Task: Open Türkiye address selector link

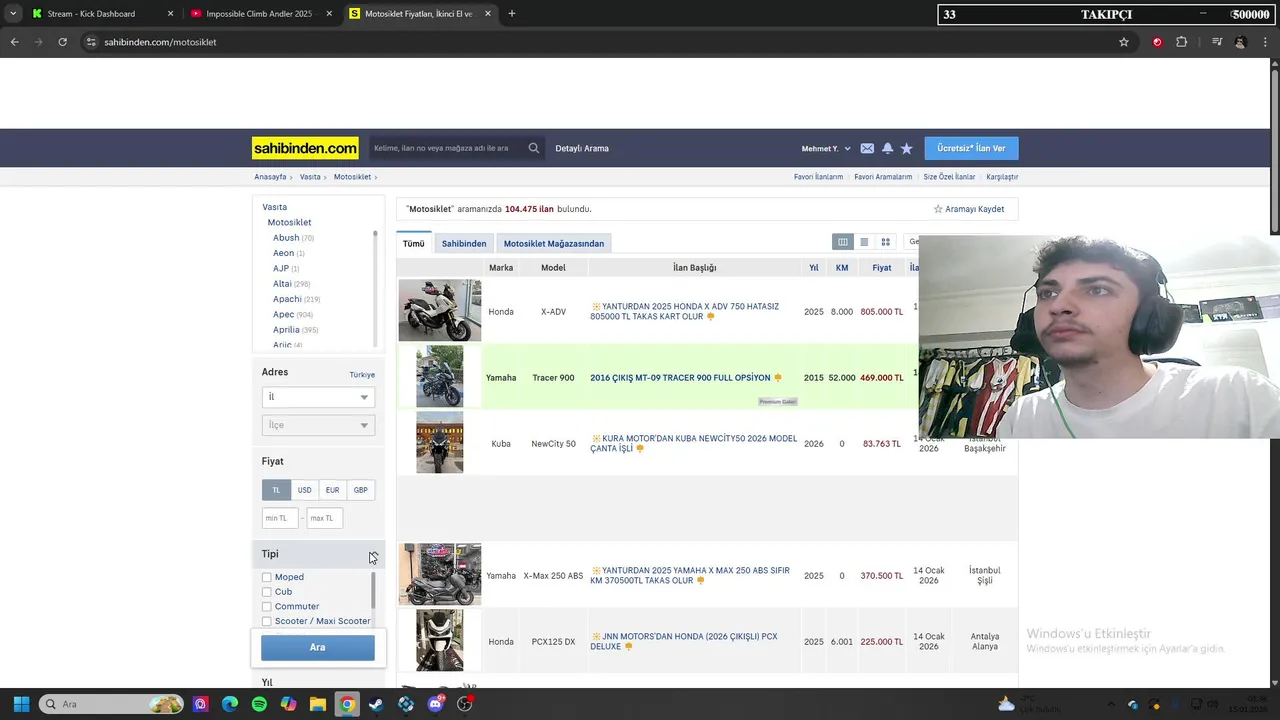Action: coord(362,374)
